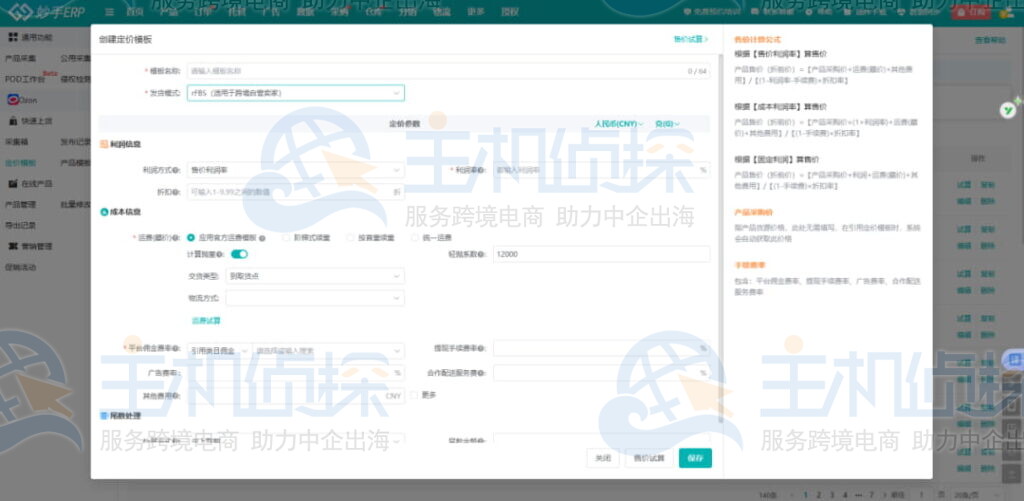This screenshot has width=1024, height=501.
Task: Open the category search dropdown beside 引用类目佣金
Action: point(328,351)
